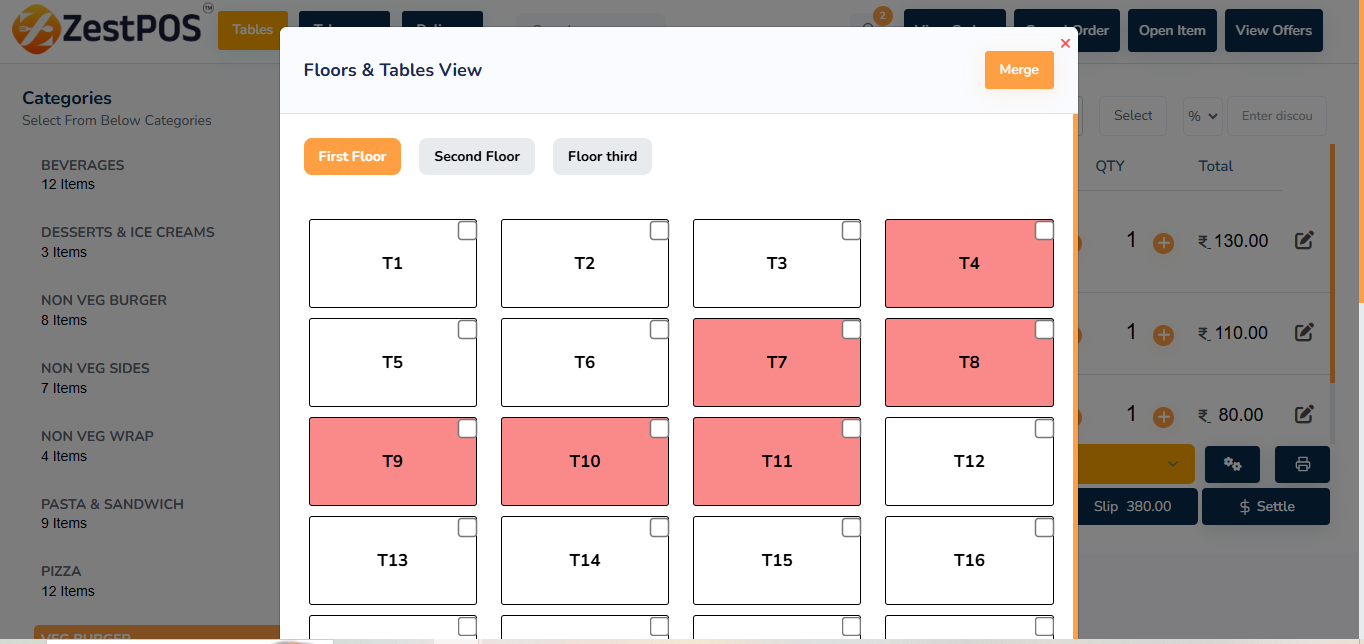Open the percent discount type dropdown
Viewport: 1364px width, 644px height.
pyautogui.click(x=1202, y=116)
